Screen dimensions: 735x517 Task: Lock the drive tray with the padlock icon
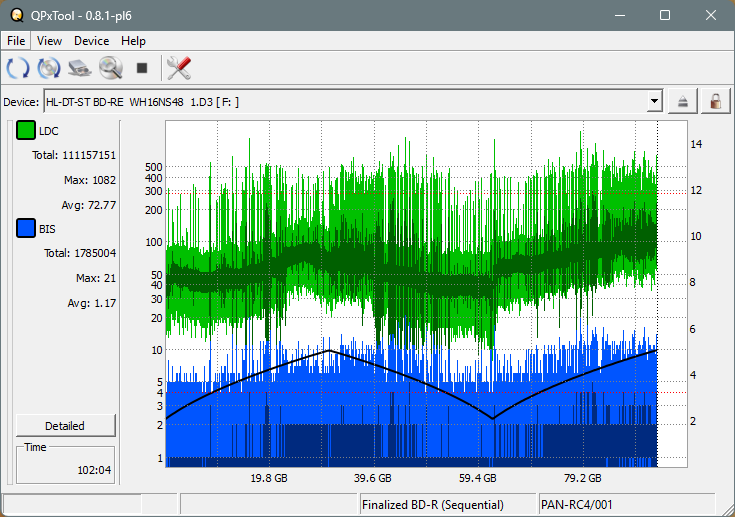[x=715, y=101]
